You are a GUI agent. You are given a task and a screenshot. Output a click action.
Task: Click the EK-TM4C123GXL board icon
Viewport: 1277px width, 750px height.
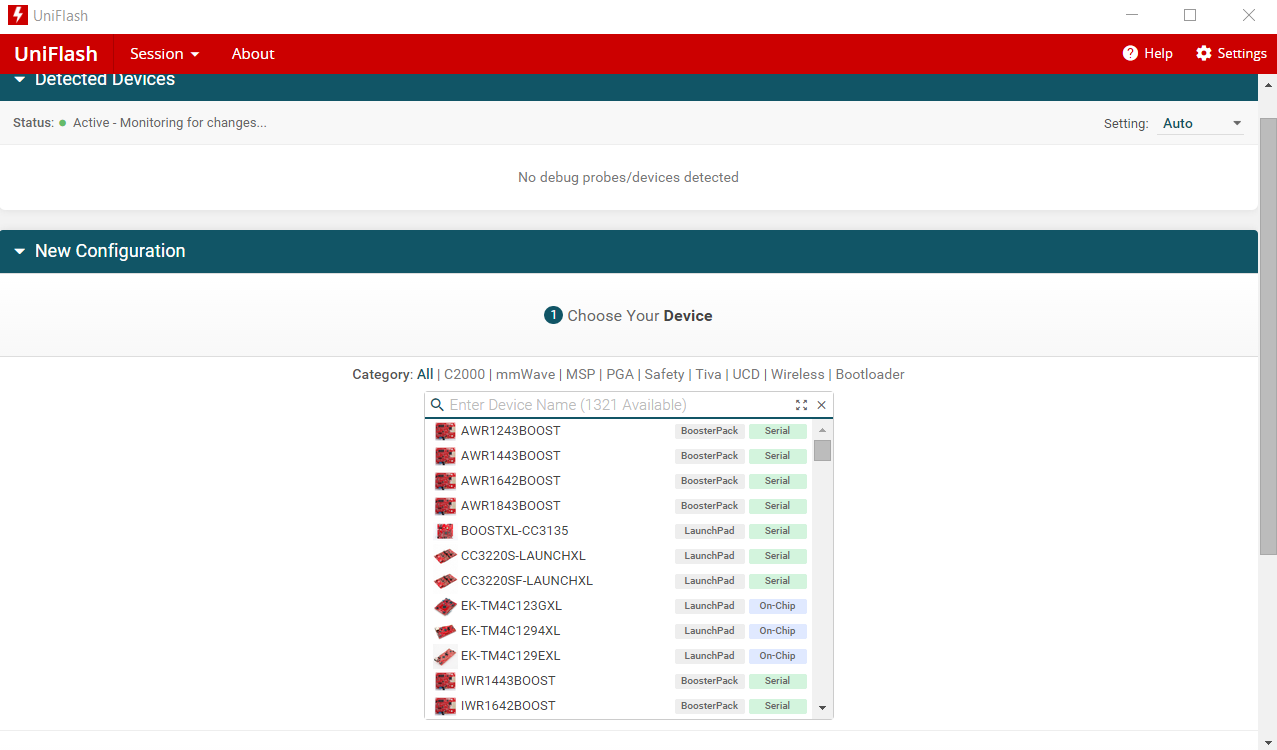[445, 606]
